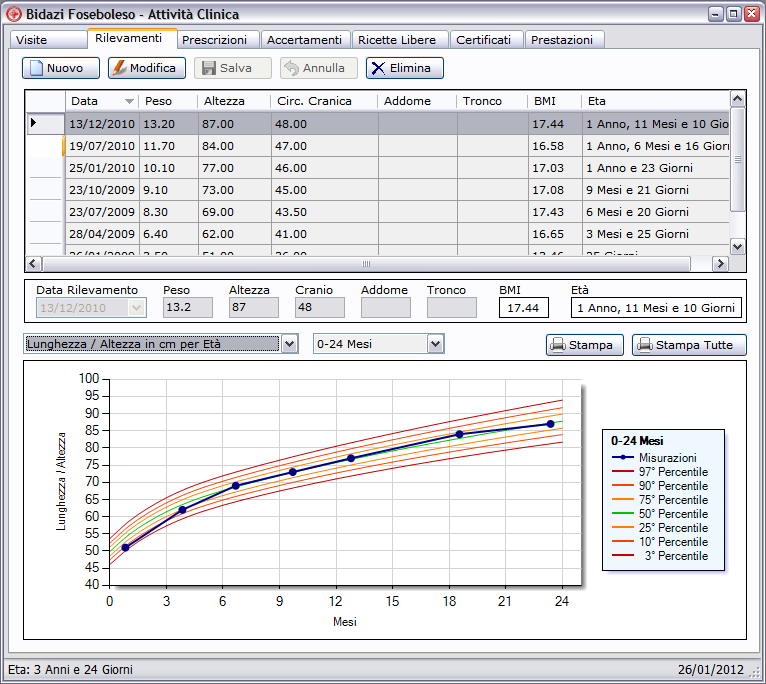Screen dimensions: 766x684
Task: Click the table's vertical scroll down arrow
Action: tap(738, 246)
